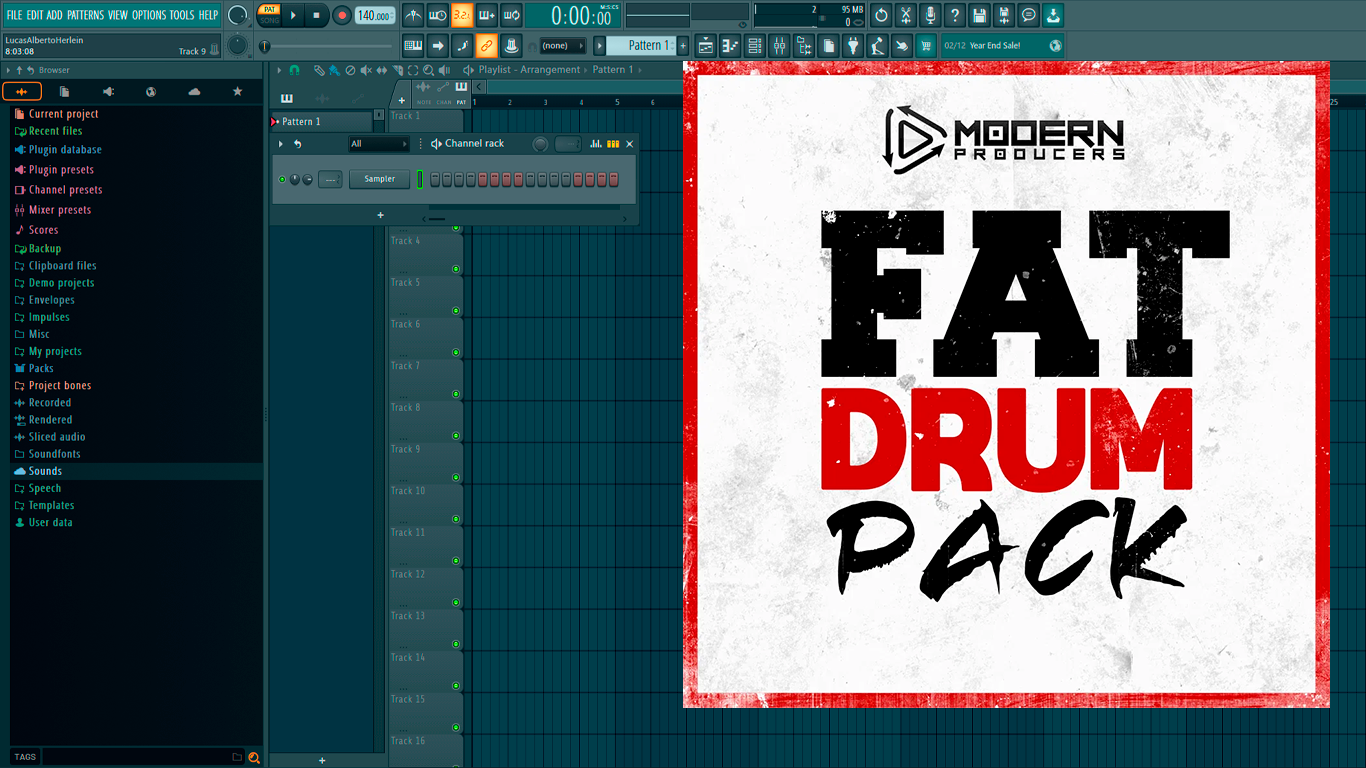This screenshot has height=768, width=1366.
Task: Open the chat speech bubble icon
Action: click(x=1028, y=15)
